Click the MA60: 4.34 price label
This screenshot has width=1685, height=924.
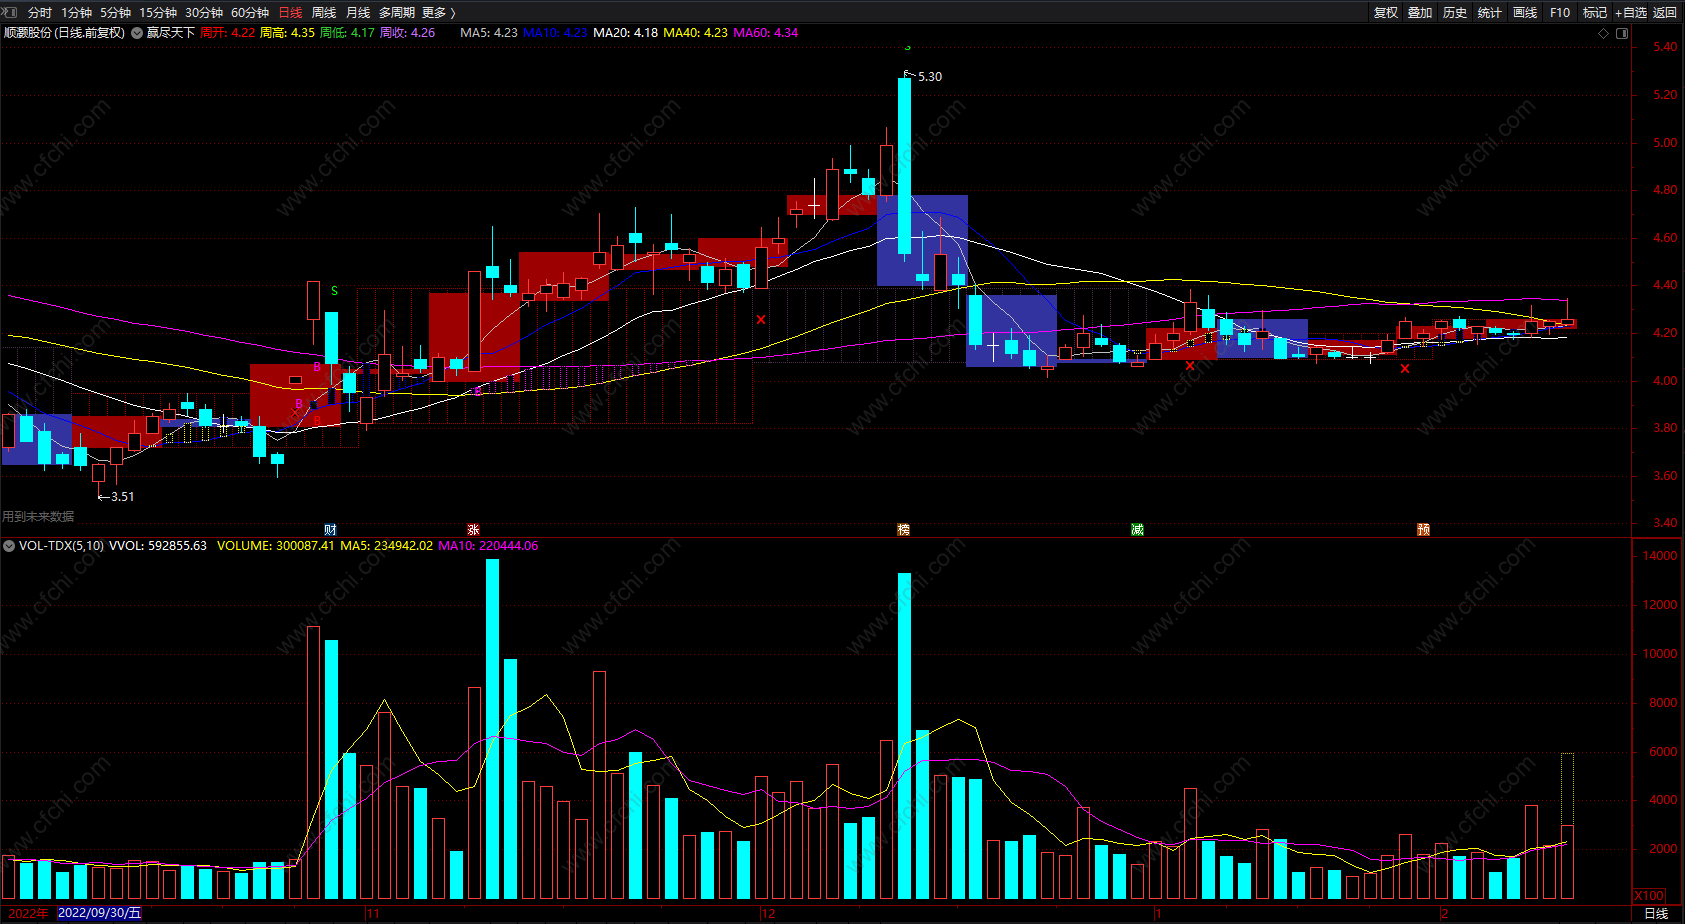[766, 33]
